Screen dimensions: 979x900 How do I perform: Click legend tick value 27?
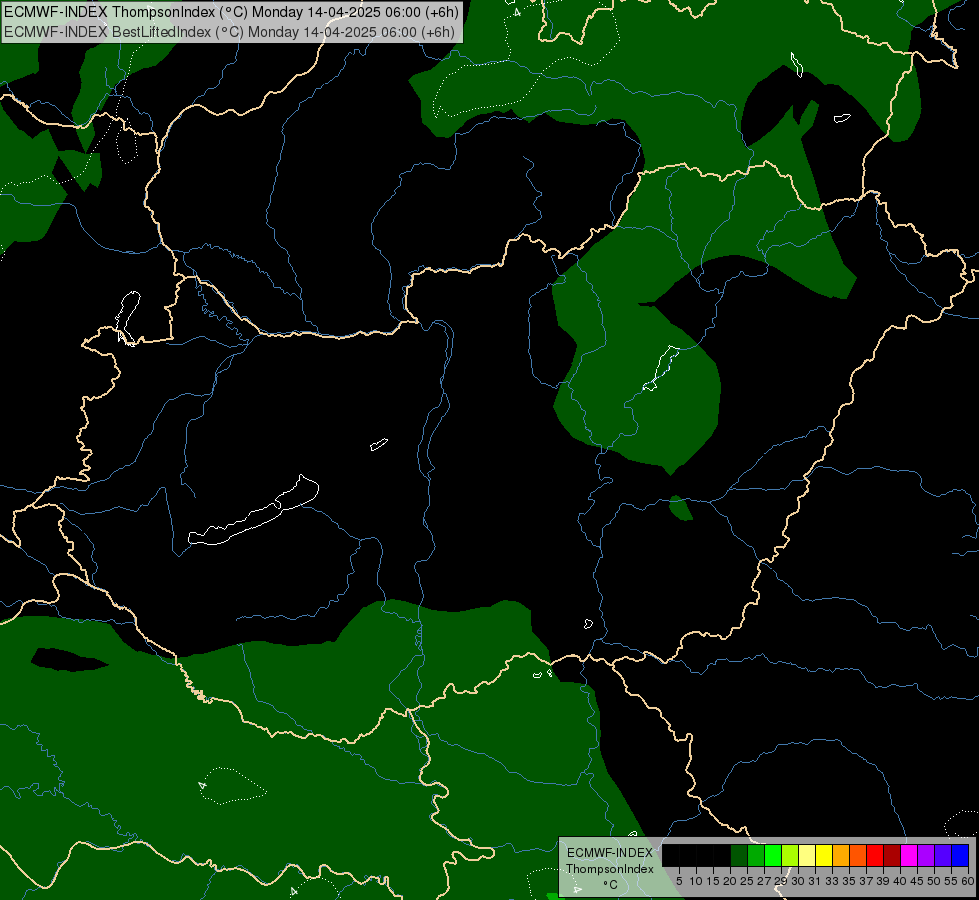pyautogui.click(x=764, y=881)
